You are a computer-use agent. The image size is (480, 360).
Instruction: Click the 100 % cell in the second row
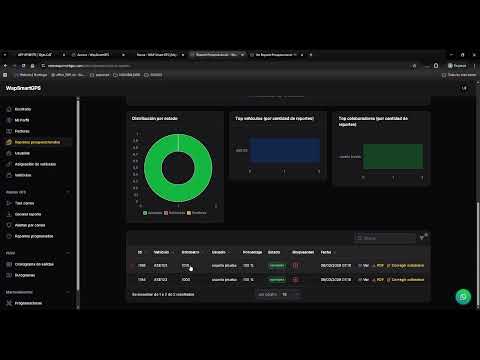248,279
